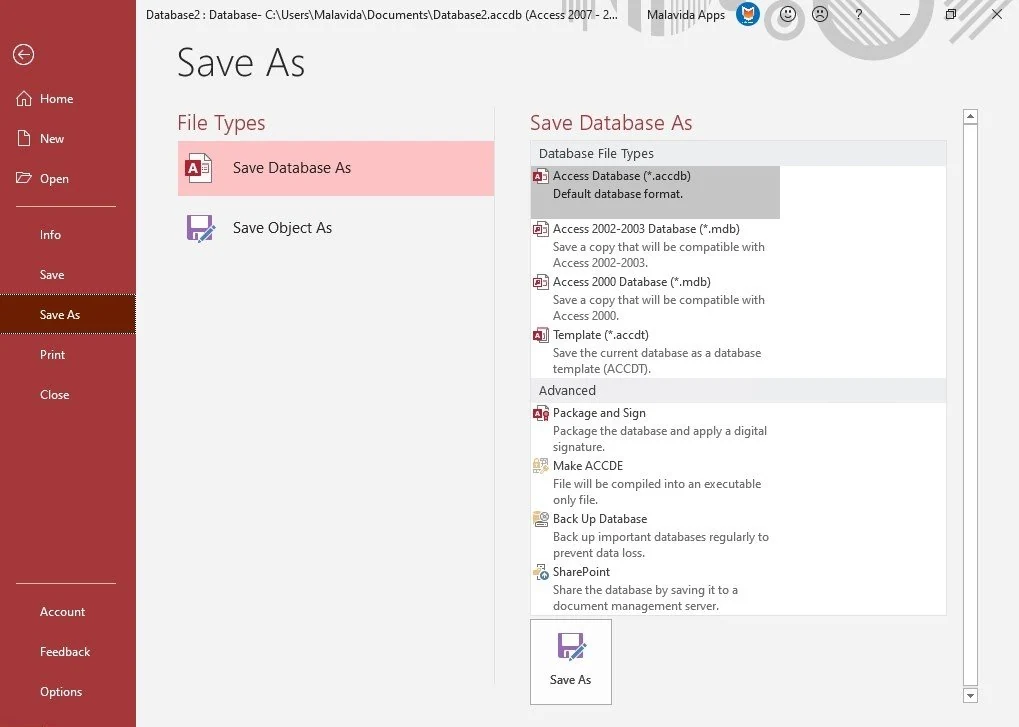The image size is (1019, 727).
Task: Click the frowning face feedback icon
Action: pos(820,14)
